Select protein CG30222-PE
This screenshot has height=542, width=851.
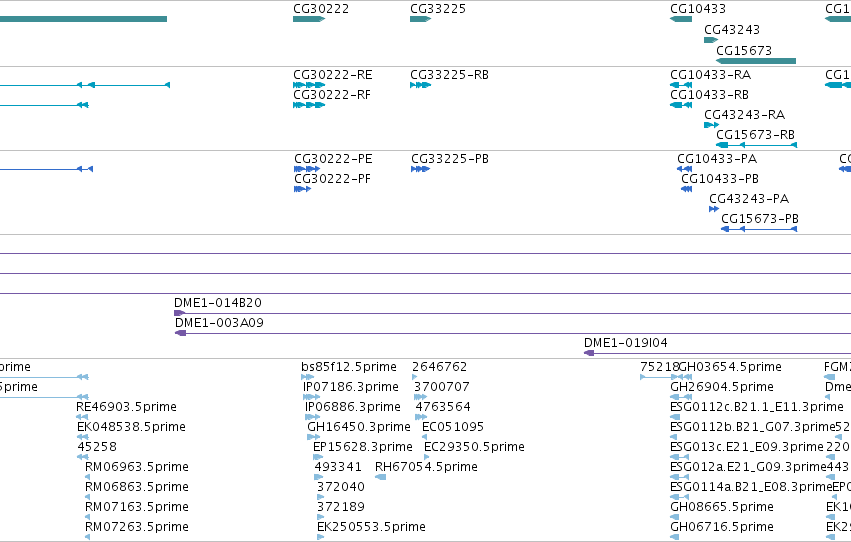coord(333,159)
